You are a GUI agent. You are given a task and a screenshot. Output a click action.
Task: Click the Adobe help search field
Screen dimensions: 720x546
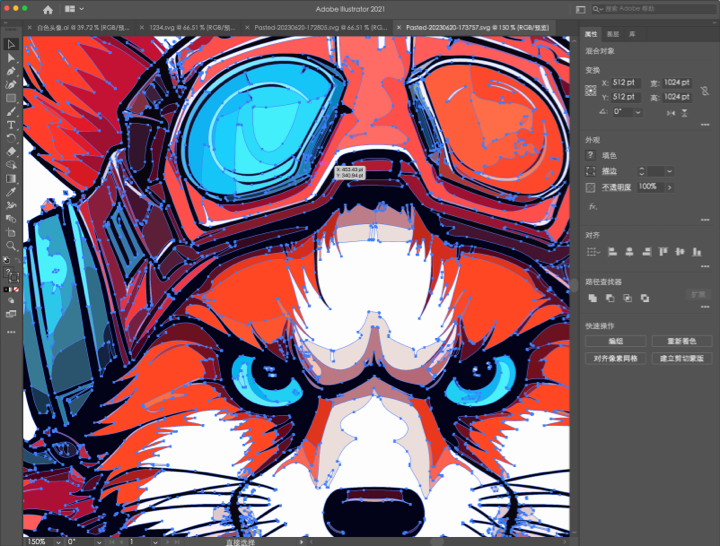[x=652, y=9]
